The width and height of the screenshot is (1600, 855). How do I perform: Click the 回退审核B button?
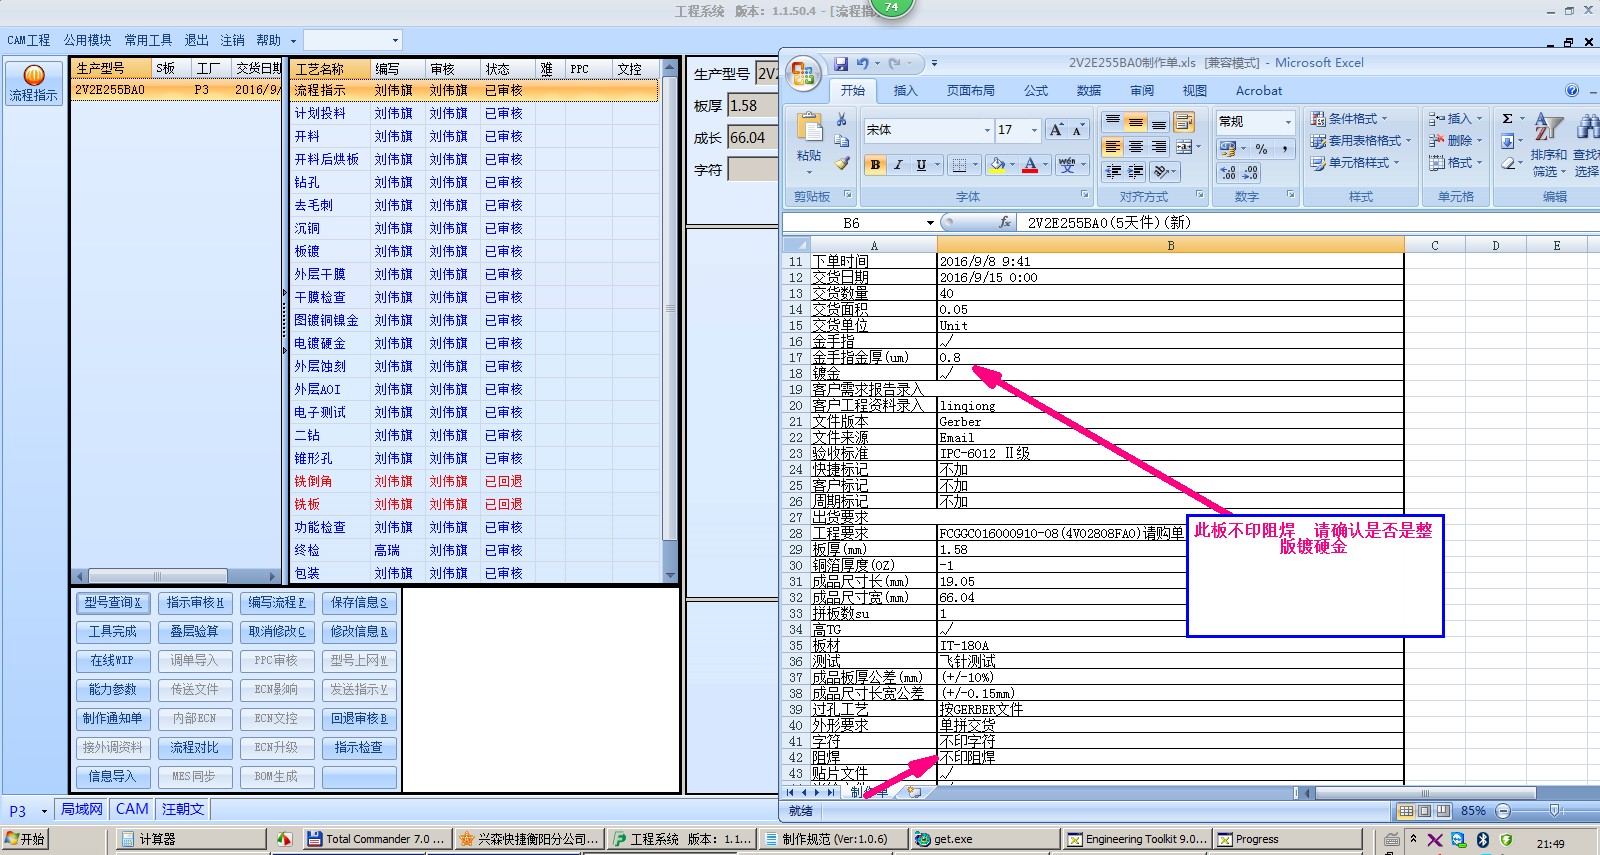(359, 719)
